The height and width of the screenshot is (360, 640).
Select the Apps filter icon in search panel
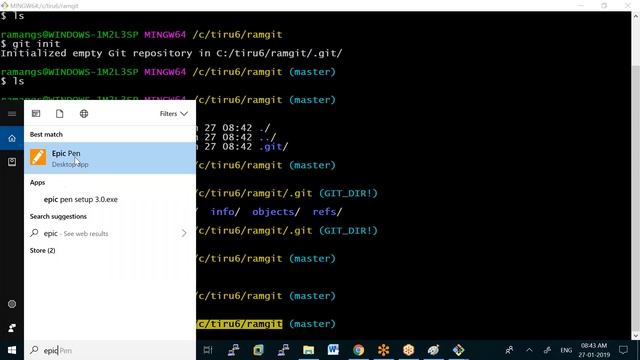36,114
